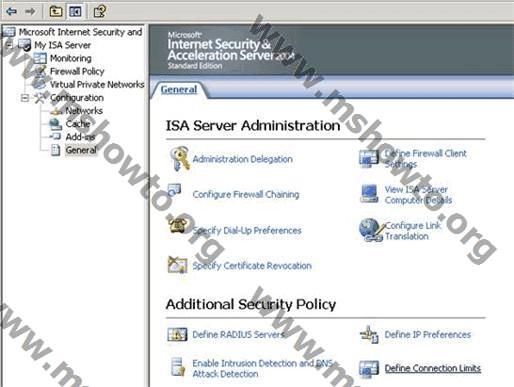Click the Intrusion Detection server icon
Viewport: 514px width, 387px height.
tap(178, 367)
